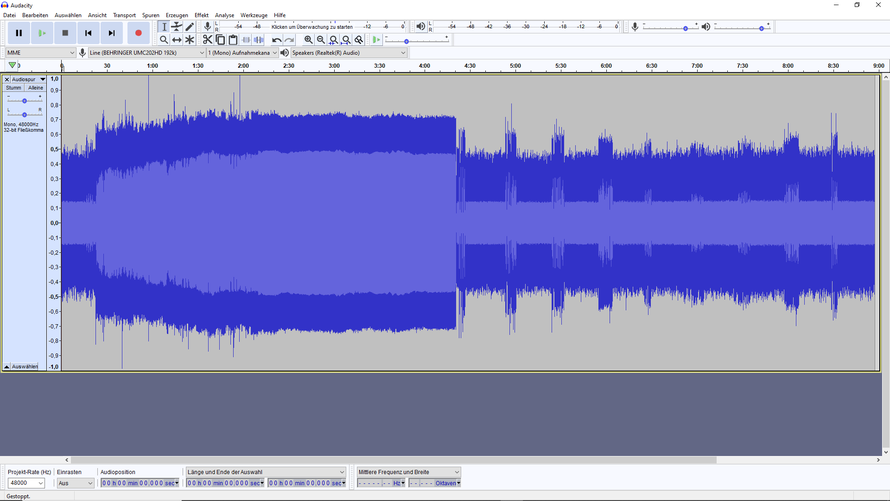Copy the selection with the copy icon
Viewport: 890px width, 501px height.
tap(220, 40)
